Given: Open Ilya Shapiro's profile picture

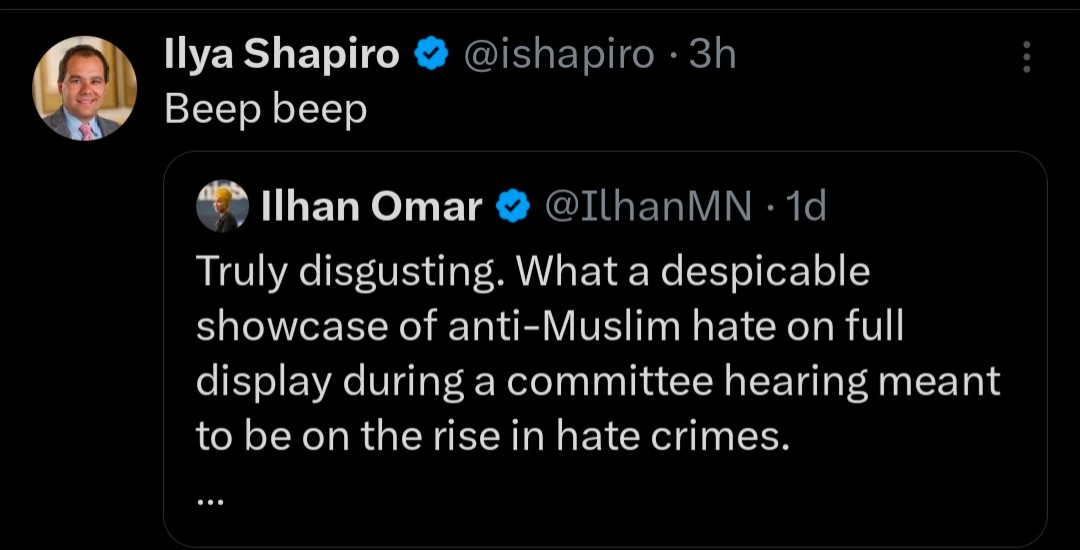Looking at the screenshot, I should (84, 88).
